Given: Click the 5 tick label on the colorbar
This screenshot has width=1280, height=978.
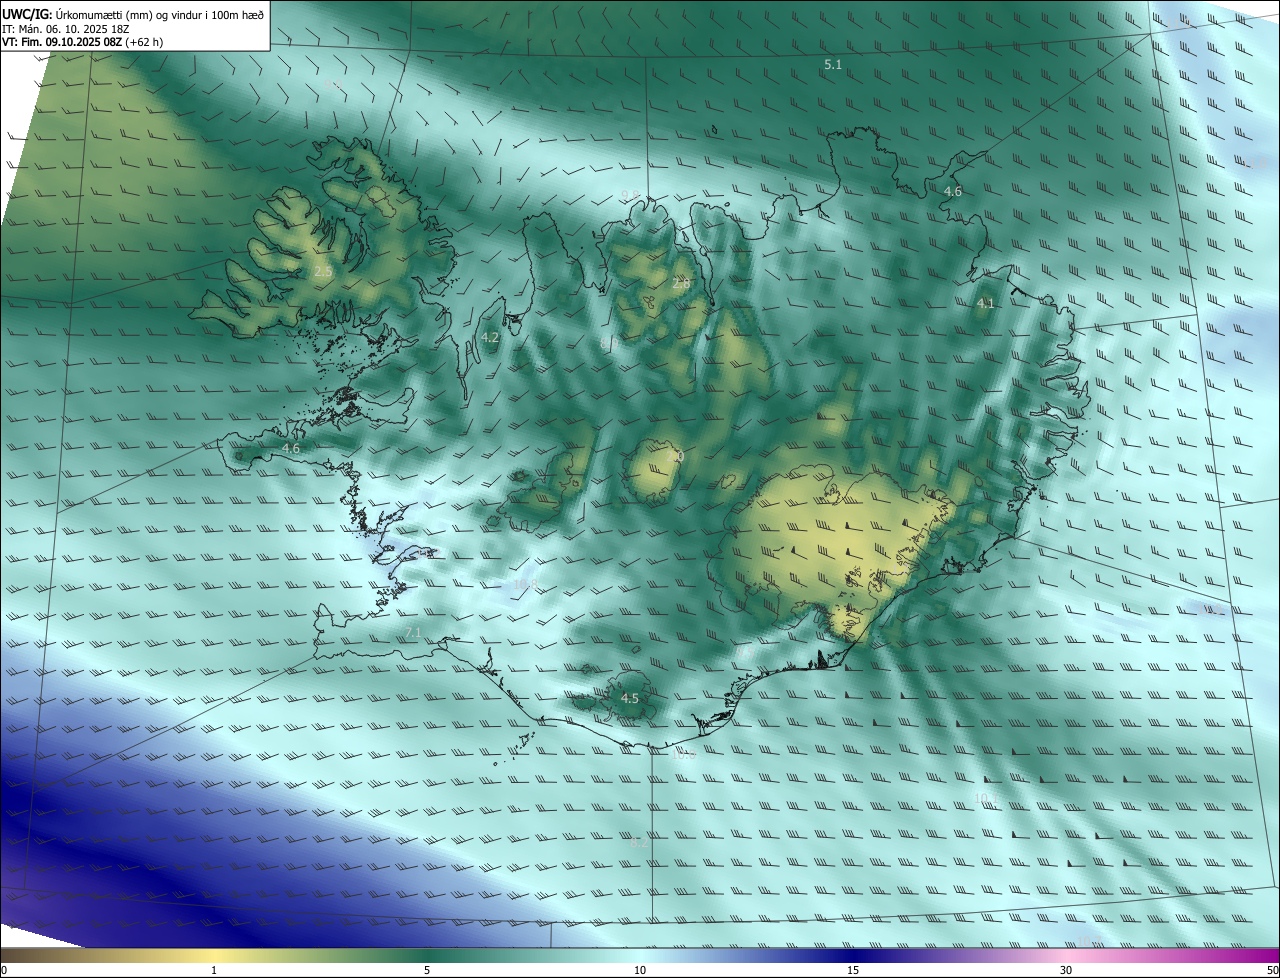Looking at the screenshot, I should pyautogui.click(x=427, y=970).
